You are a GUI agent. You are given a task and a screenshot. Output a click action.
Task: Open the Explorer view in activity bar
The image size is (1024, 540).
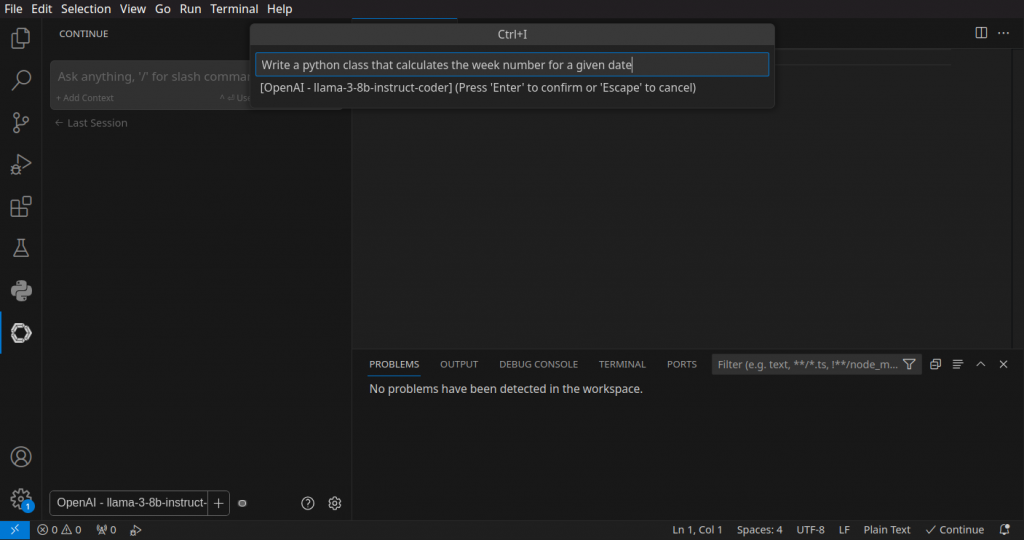pos(20,39)
